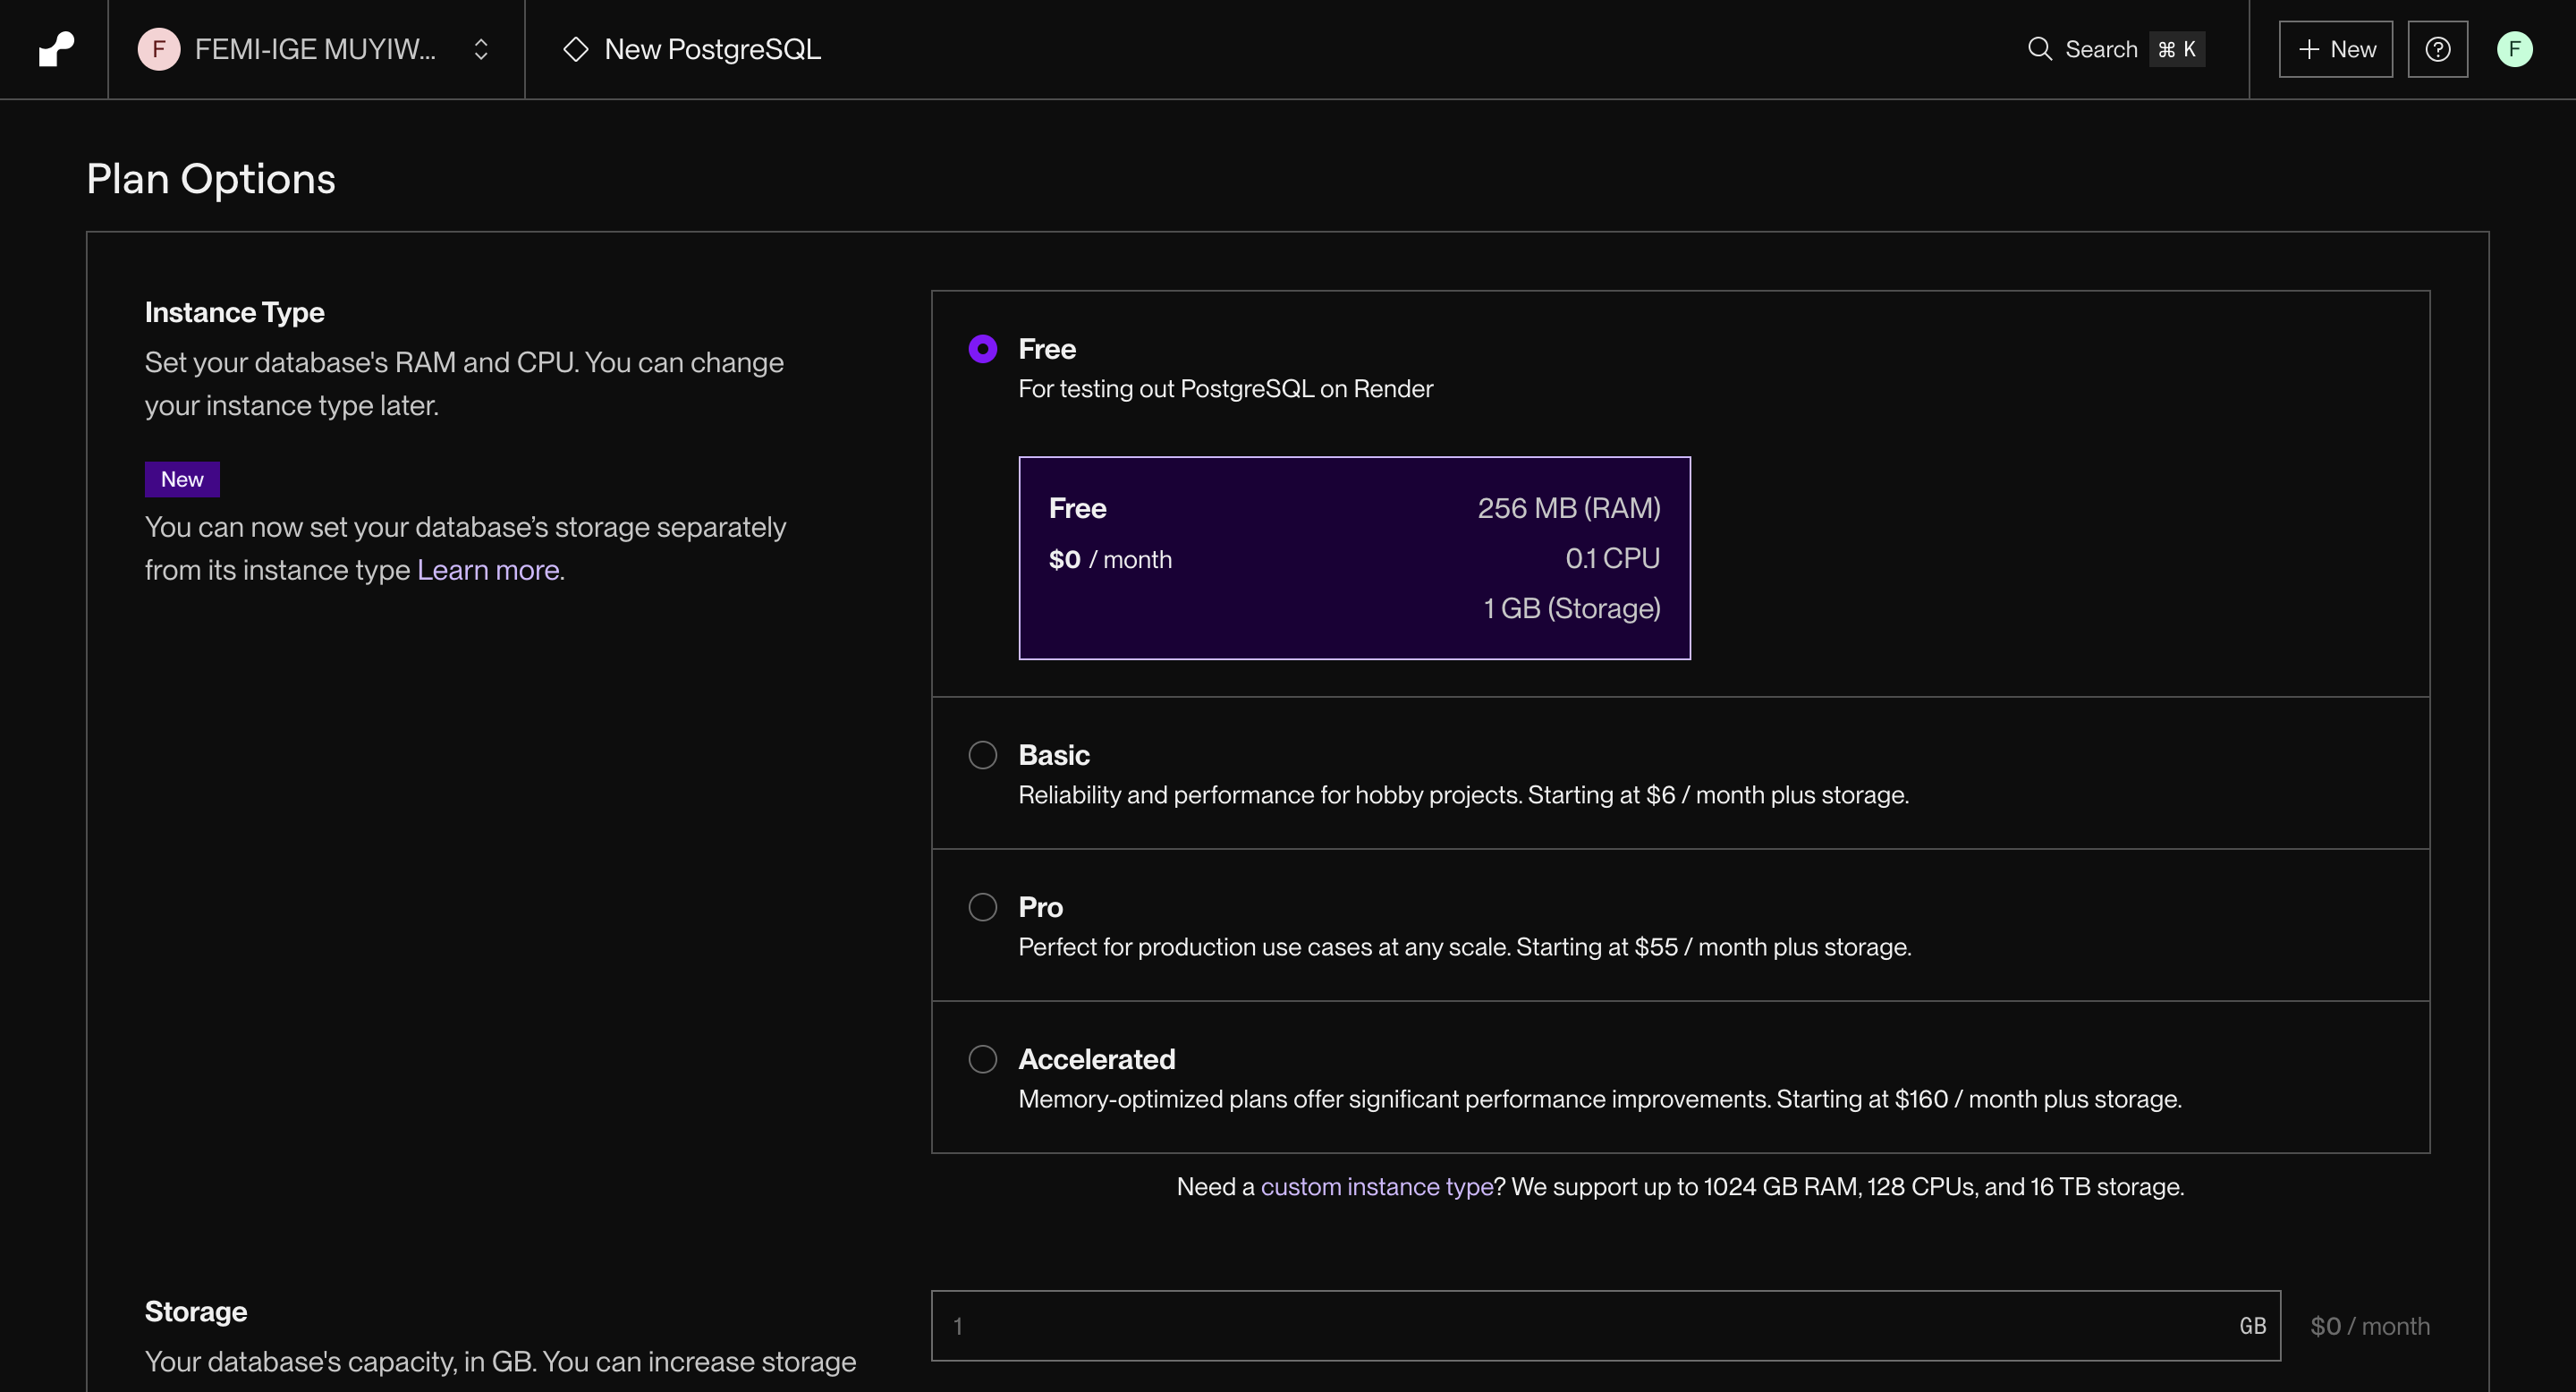Click the Accelerated plan title text
2576x1392 pixels.
[x=1096, y=1059]
